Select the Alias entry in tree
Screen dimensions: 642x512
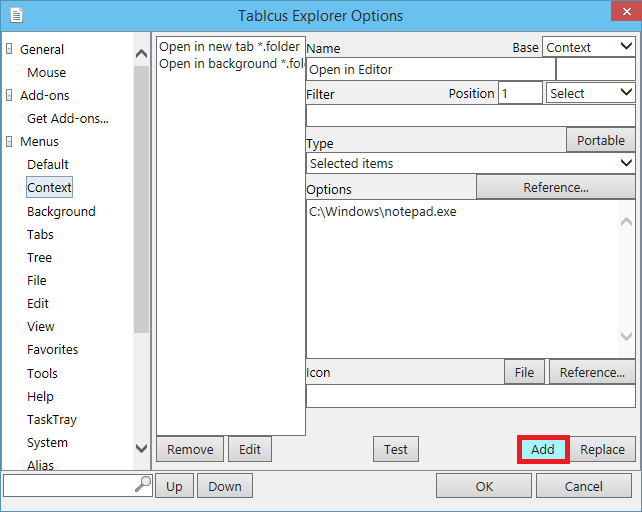tap(40, 465)
